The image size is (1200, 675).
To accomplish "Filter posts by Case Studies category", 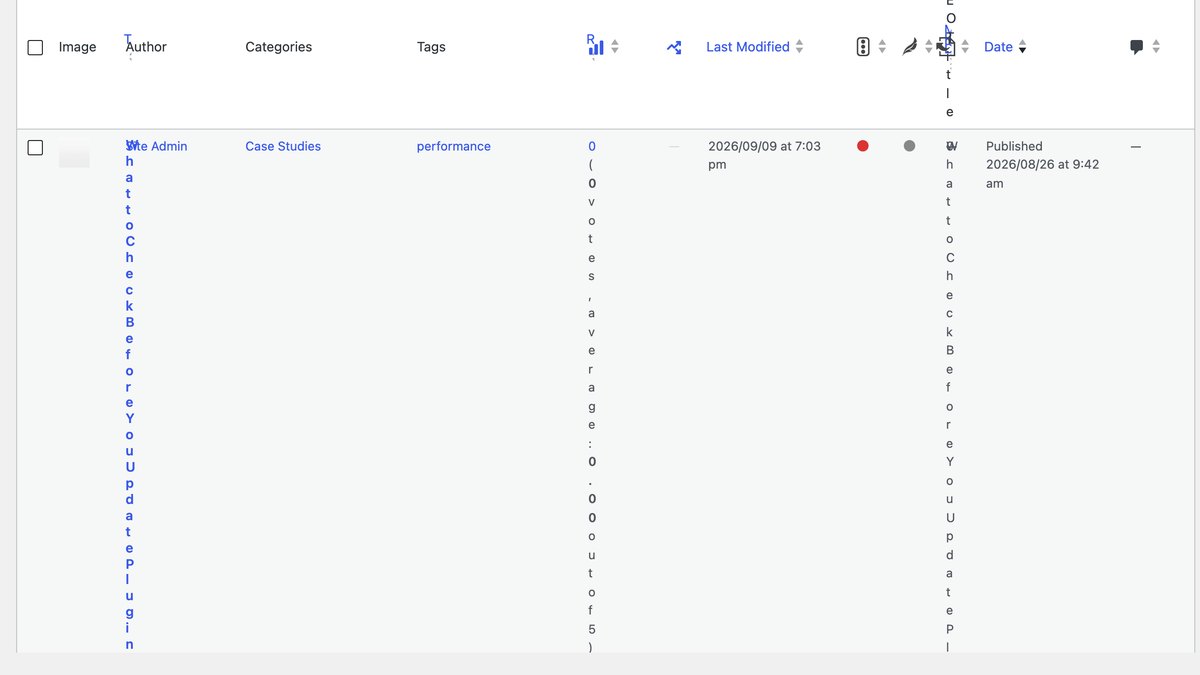I will coord(283,146).
